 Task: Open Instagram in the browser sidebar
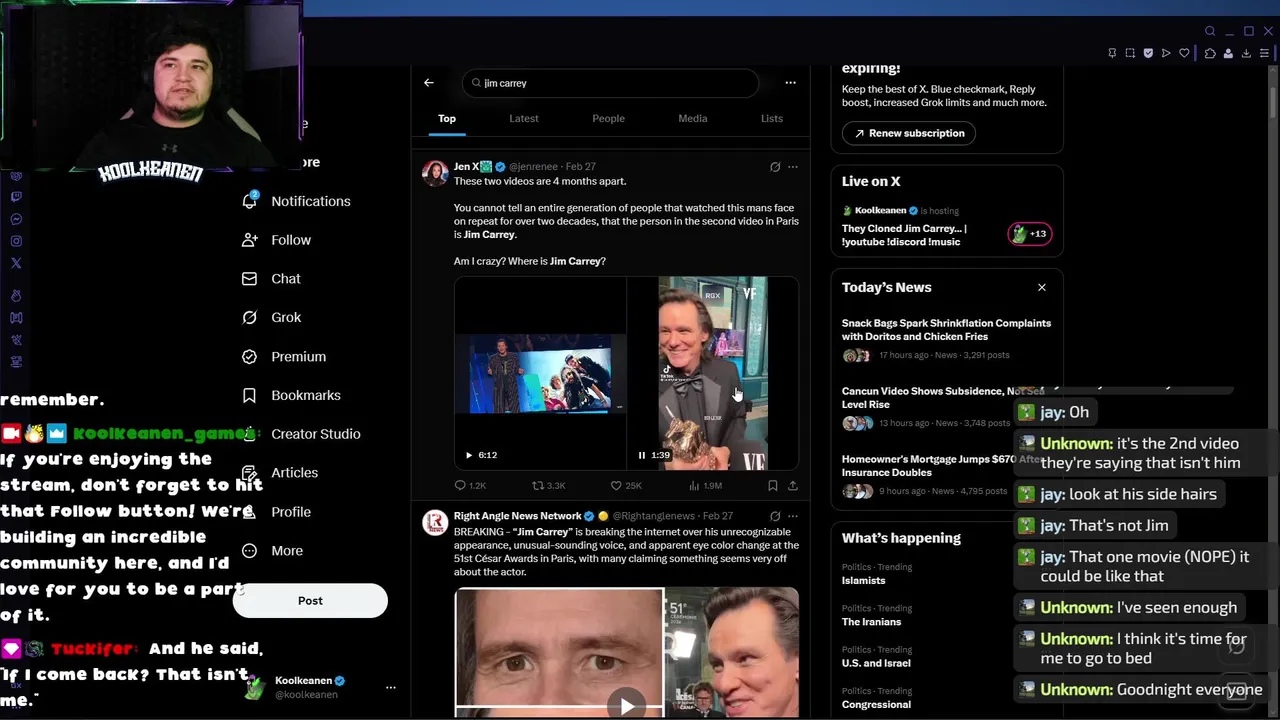point(16,241)
